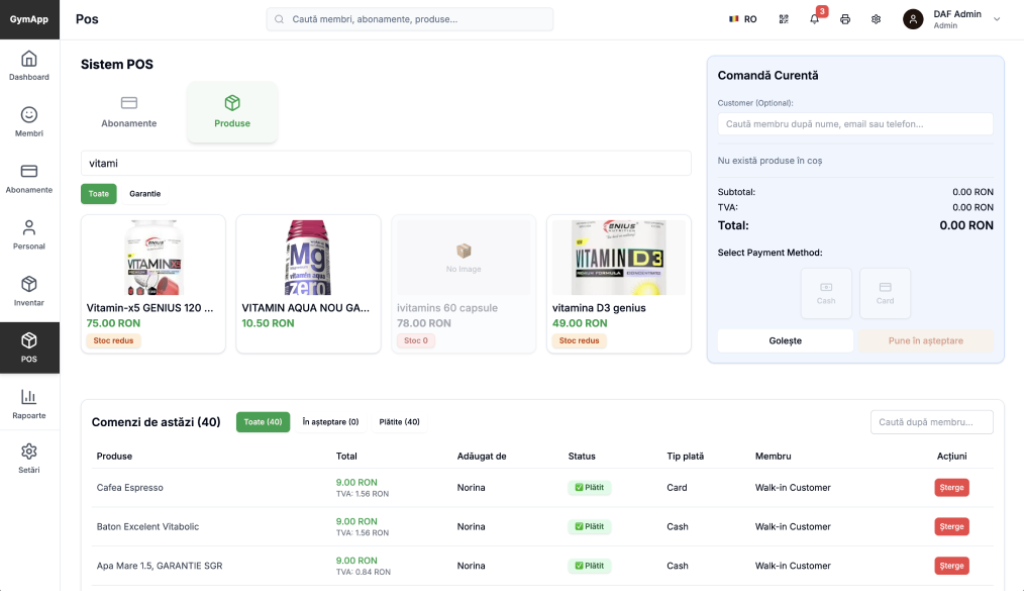This screenshot has width=1024, height=591.
Task: Click customer search field in Comandă Curentă
Action: [855, 124]
